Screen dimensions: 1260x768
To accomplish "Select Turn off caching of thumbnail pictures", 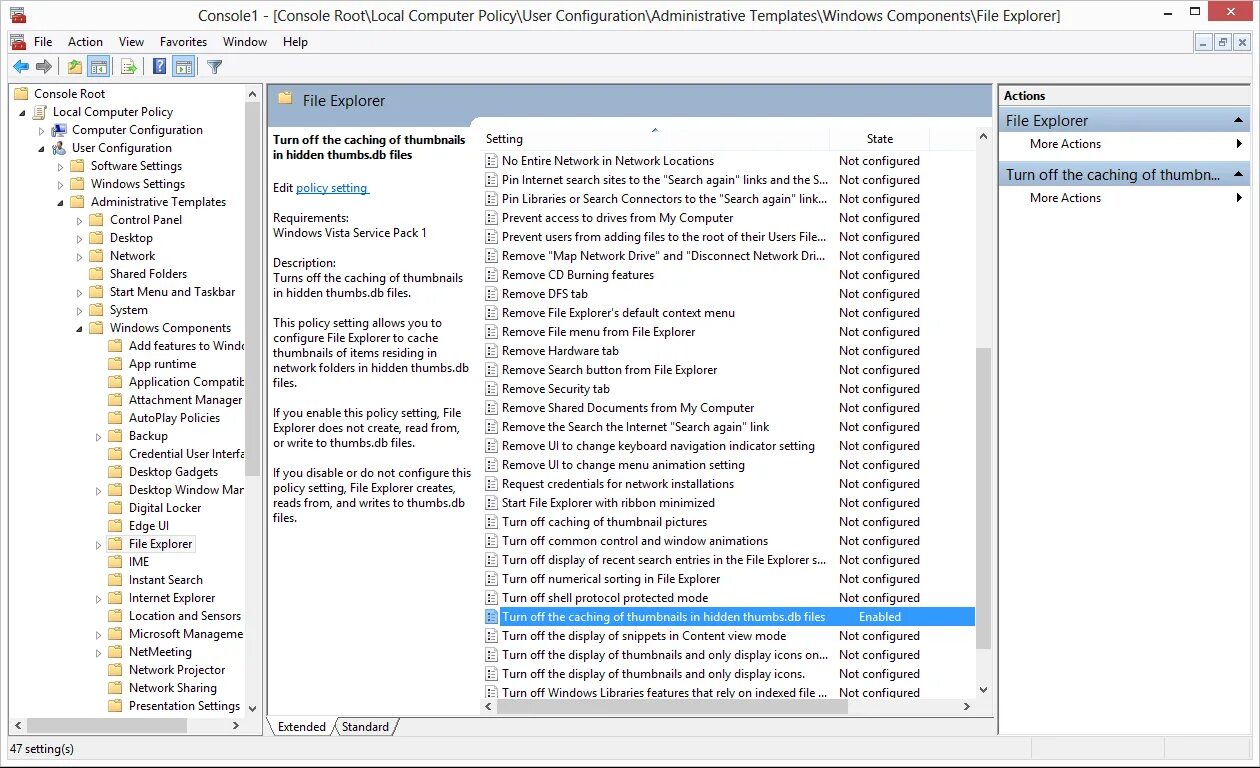I will (604, 522).
